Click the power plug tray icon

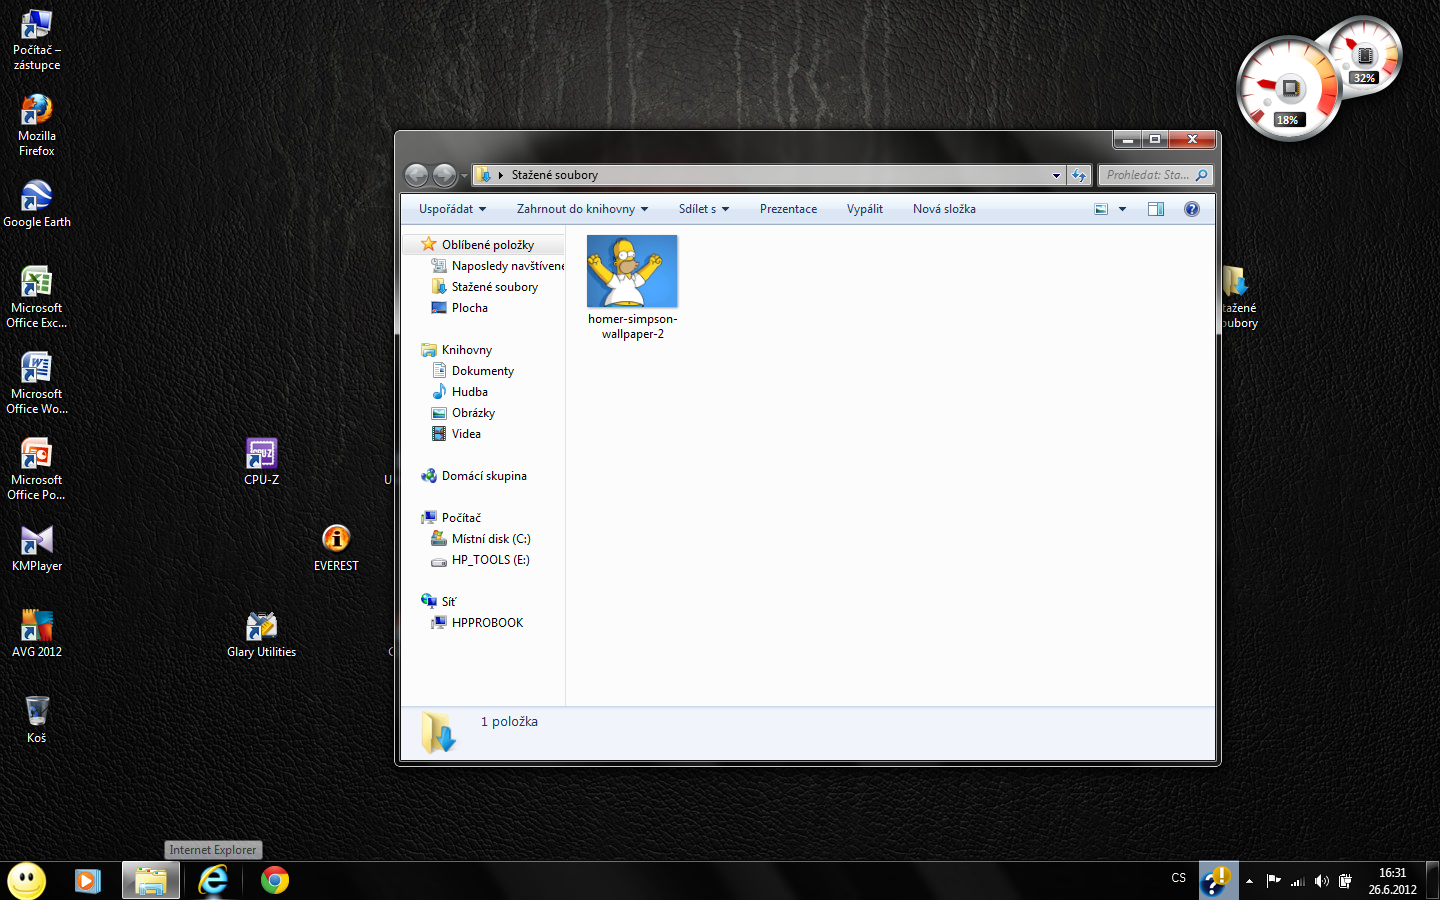coord(1346,881)
